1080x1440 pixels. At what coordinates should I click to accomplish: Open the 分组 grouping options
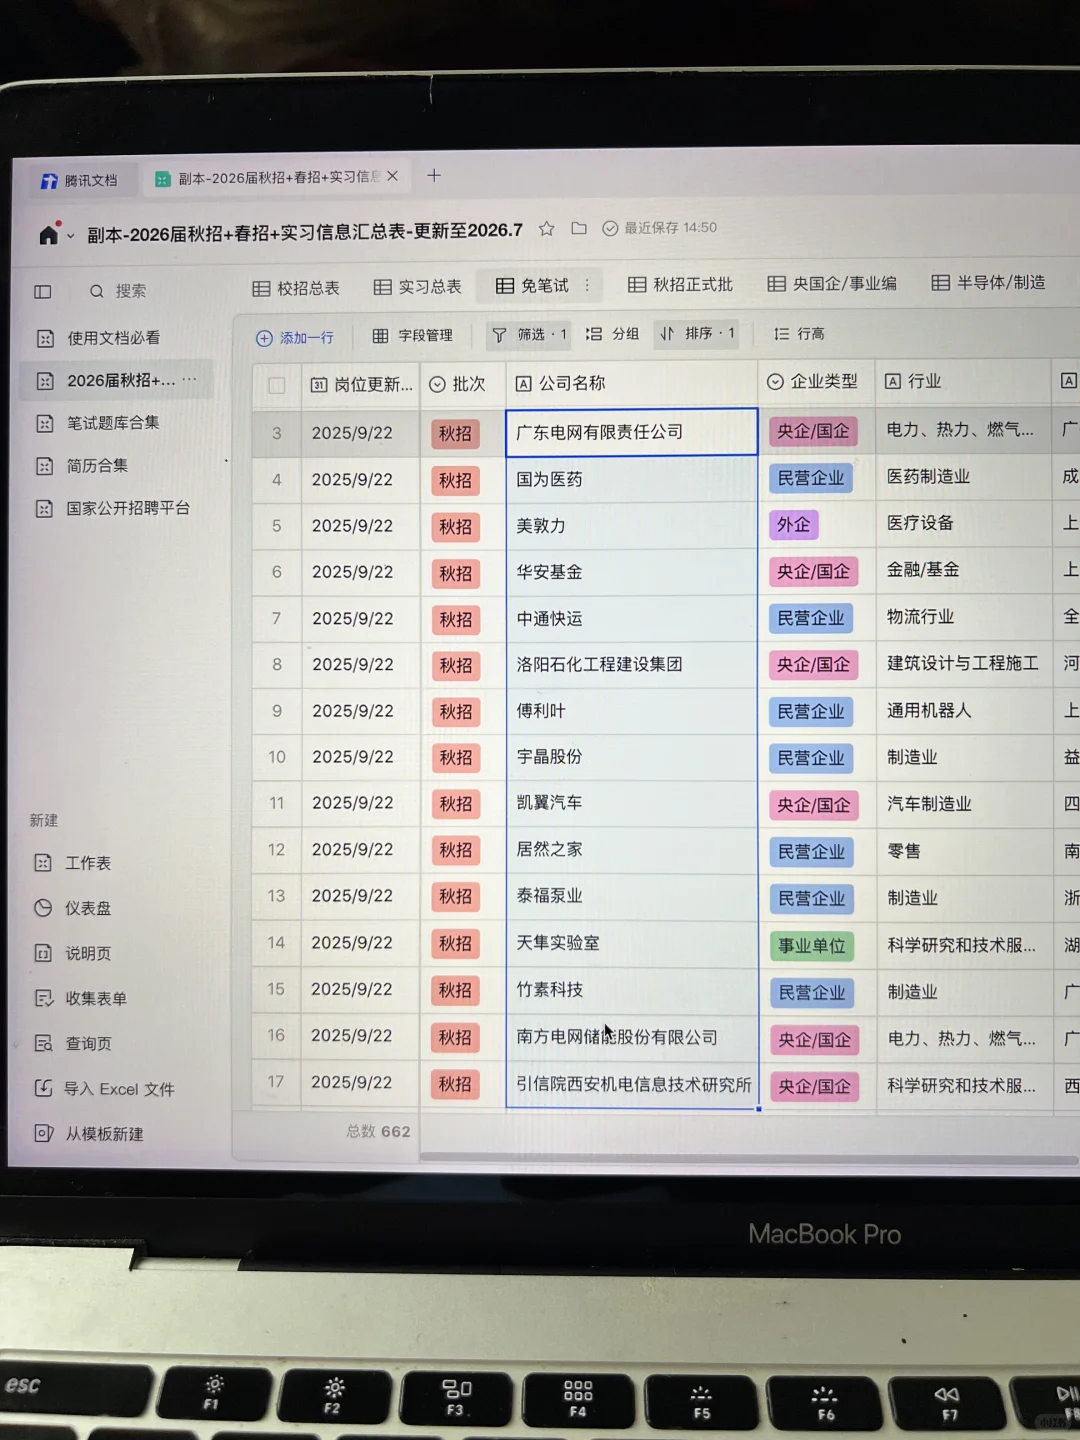click(x=612, y=334)
